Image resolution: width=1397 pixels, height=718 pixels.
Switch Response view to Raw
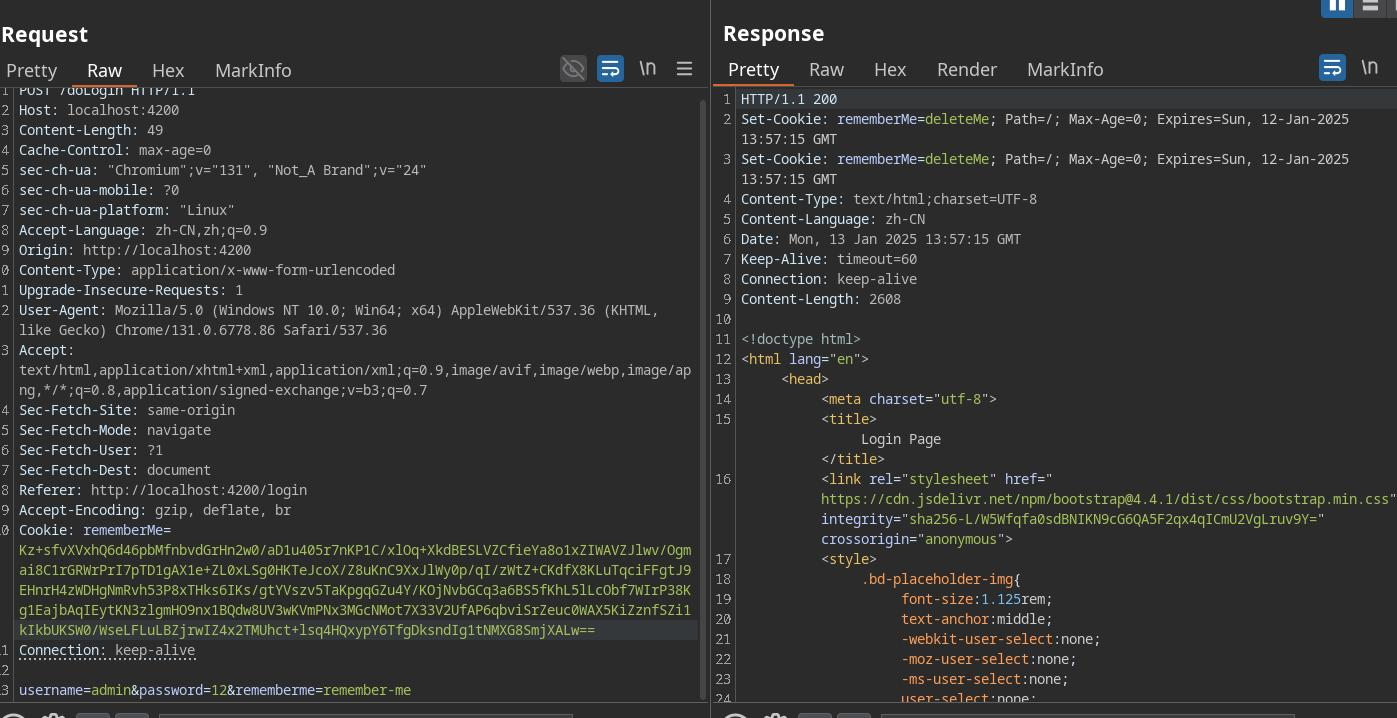pyautogui.click(x=826, y=69)
